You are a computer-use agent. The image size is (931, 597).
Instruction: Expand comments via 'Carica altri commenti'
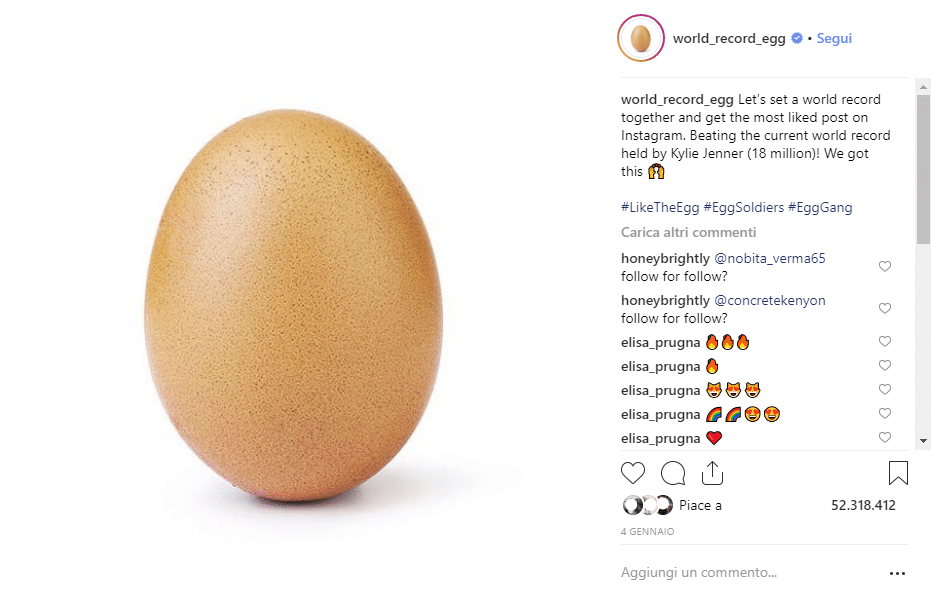(687, 231)
